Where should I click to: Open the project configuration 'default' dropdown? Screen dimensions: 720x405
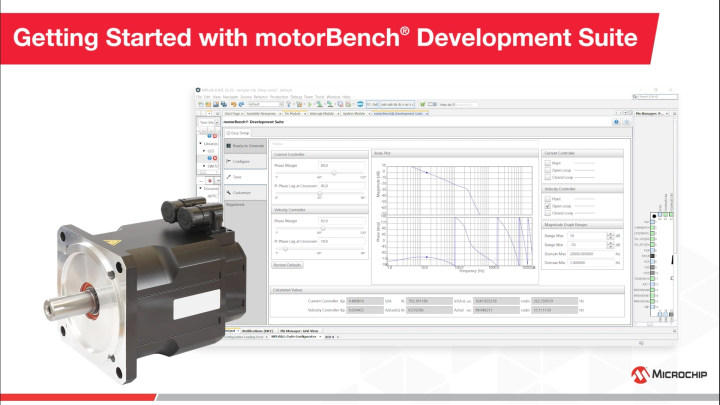pyautogui.click(x=263, y=103)
